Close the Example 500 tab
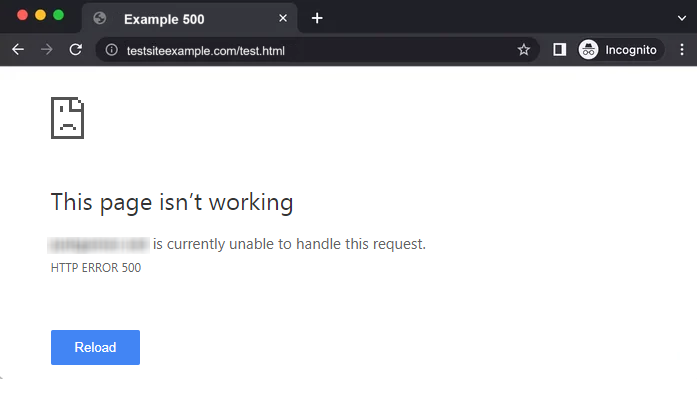The image size is (697, 400). pos(283,18)
